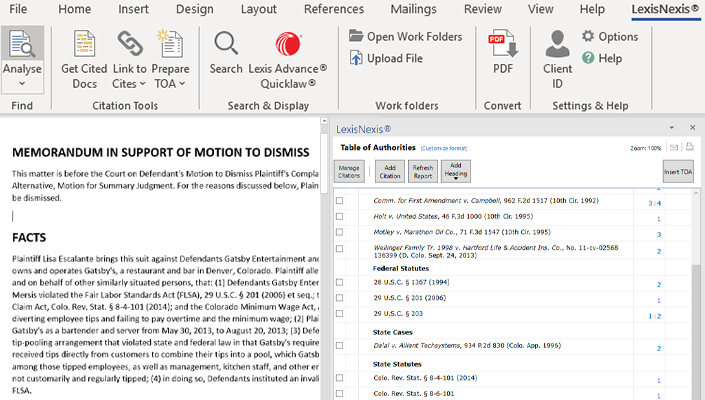Click the Link to Cites chain icon
705x400 pixels.
130,44
